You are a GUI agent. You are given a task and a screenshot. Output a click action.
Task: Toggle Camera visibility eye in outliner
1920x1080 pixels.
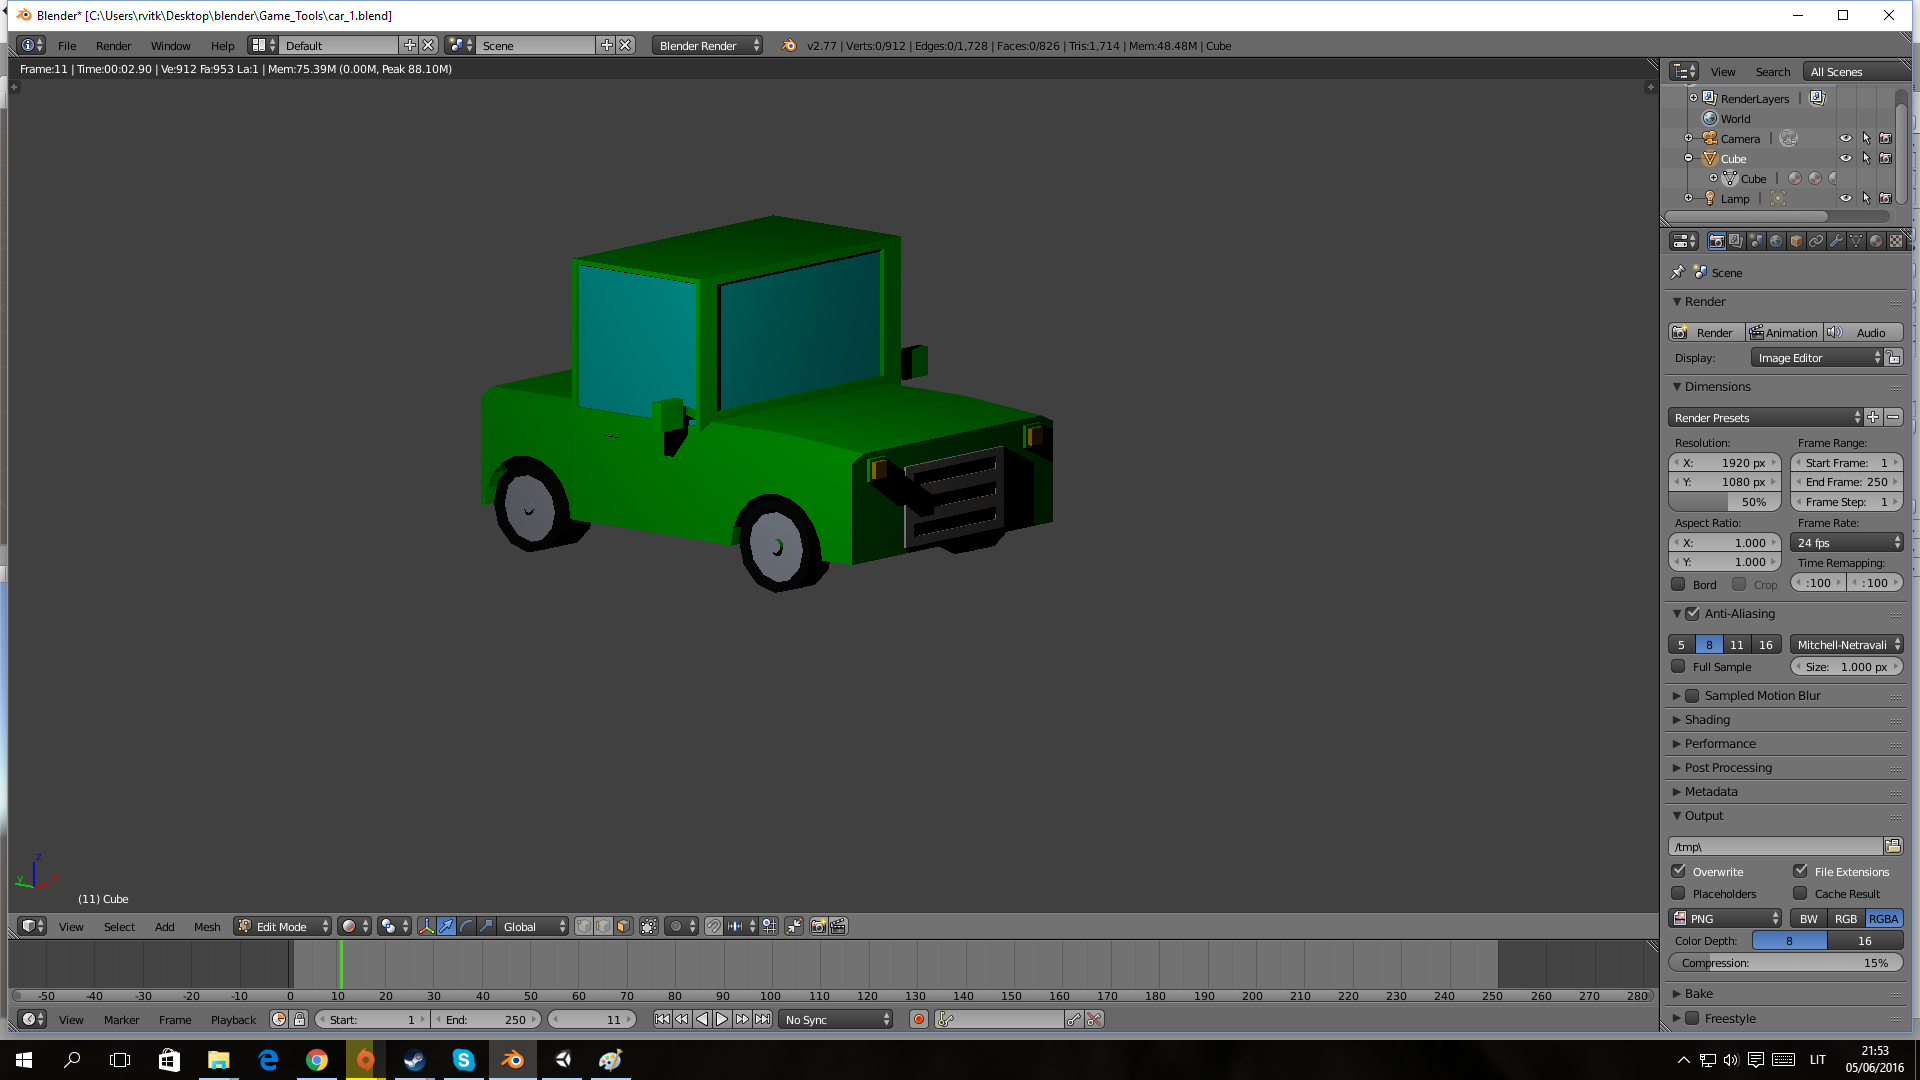pyautogui.click(x=1846, y=138)
